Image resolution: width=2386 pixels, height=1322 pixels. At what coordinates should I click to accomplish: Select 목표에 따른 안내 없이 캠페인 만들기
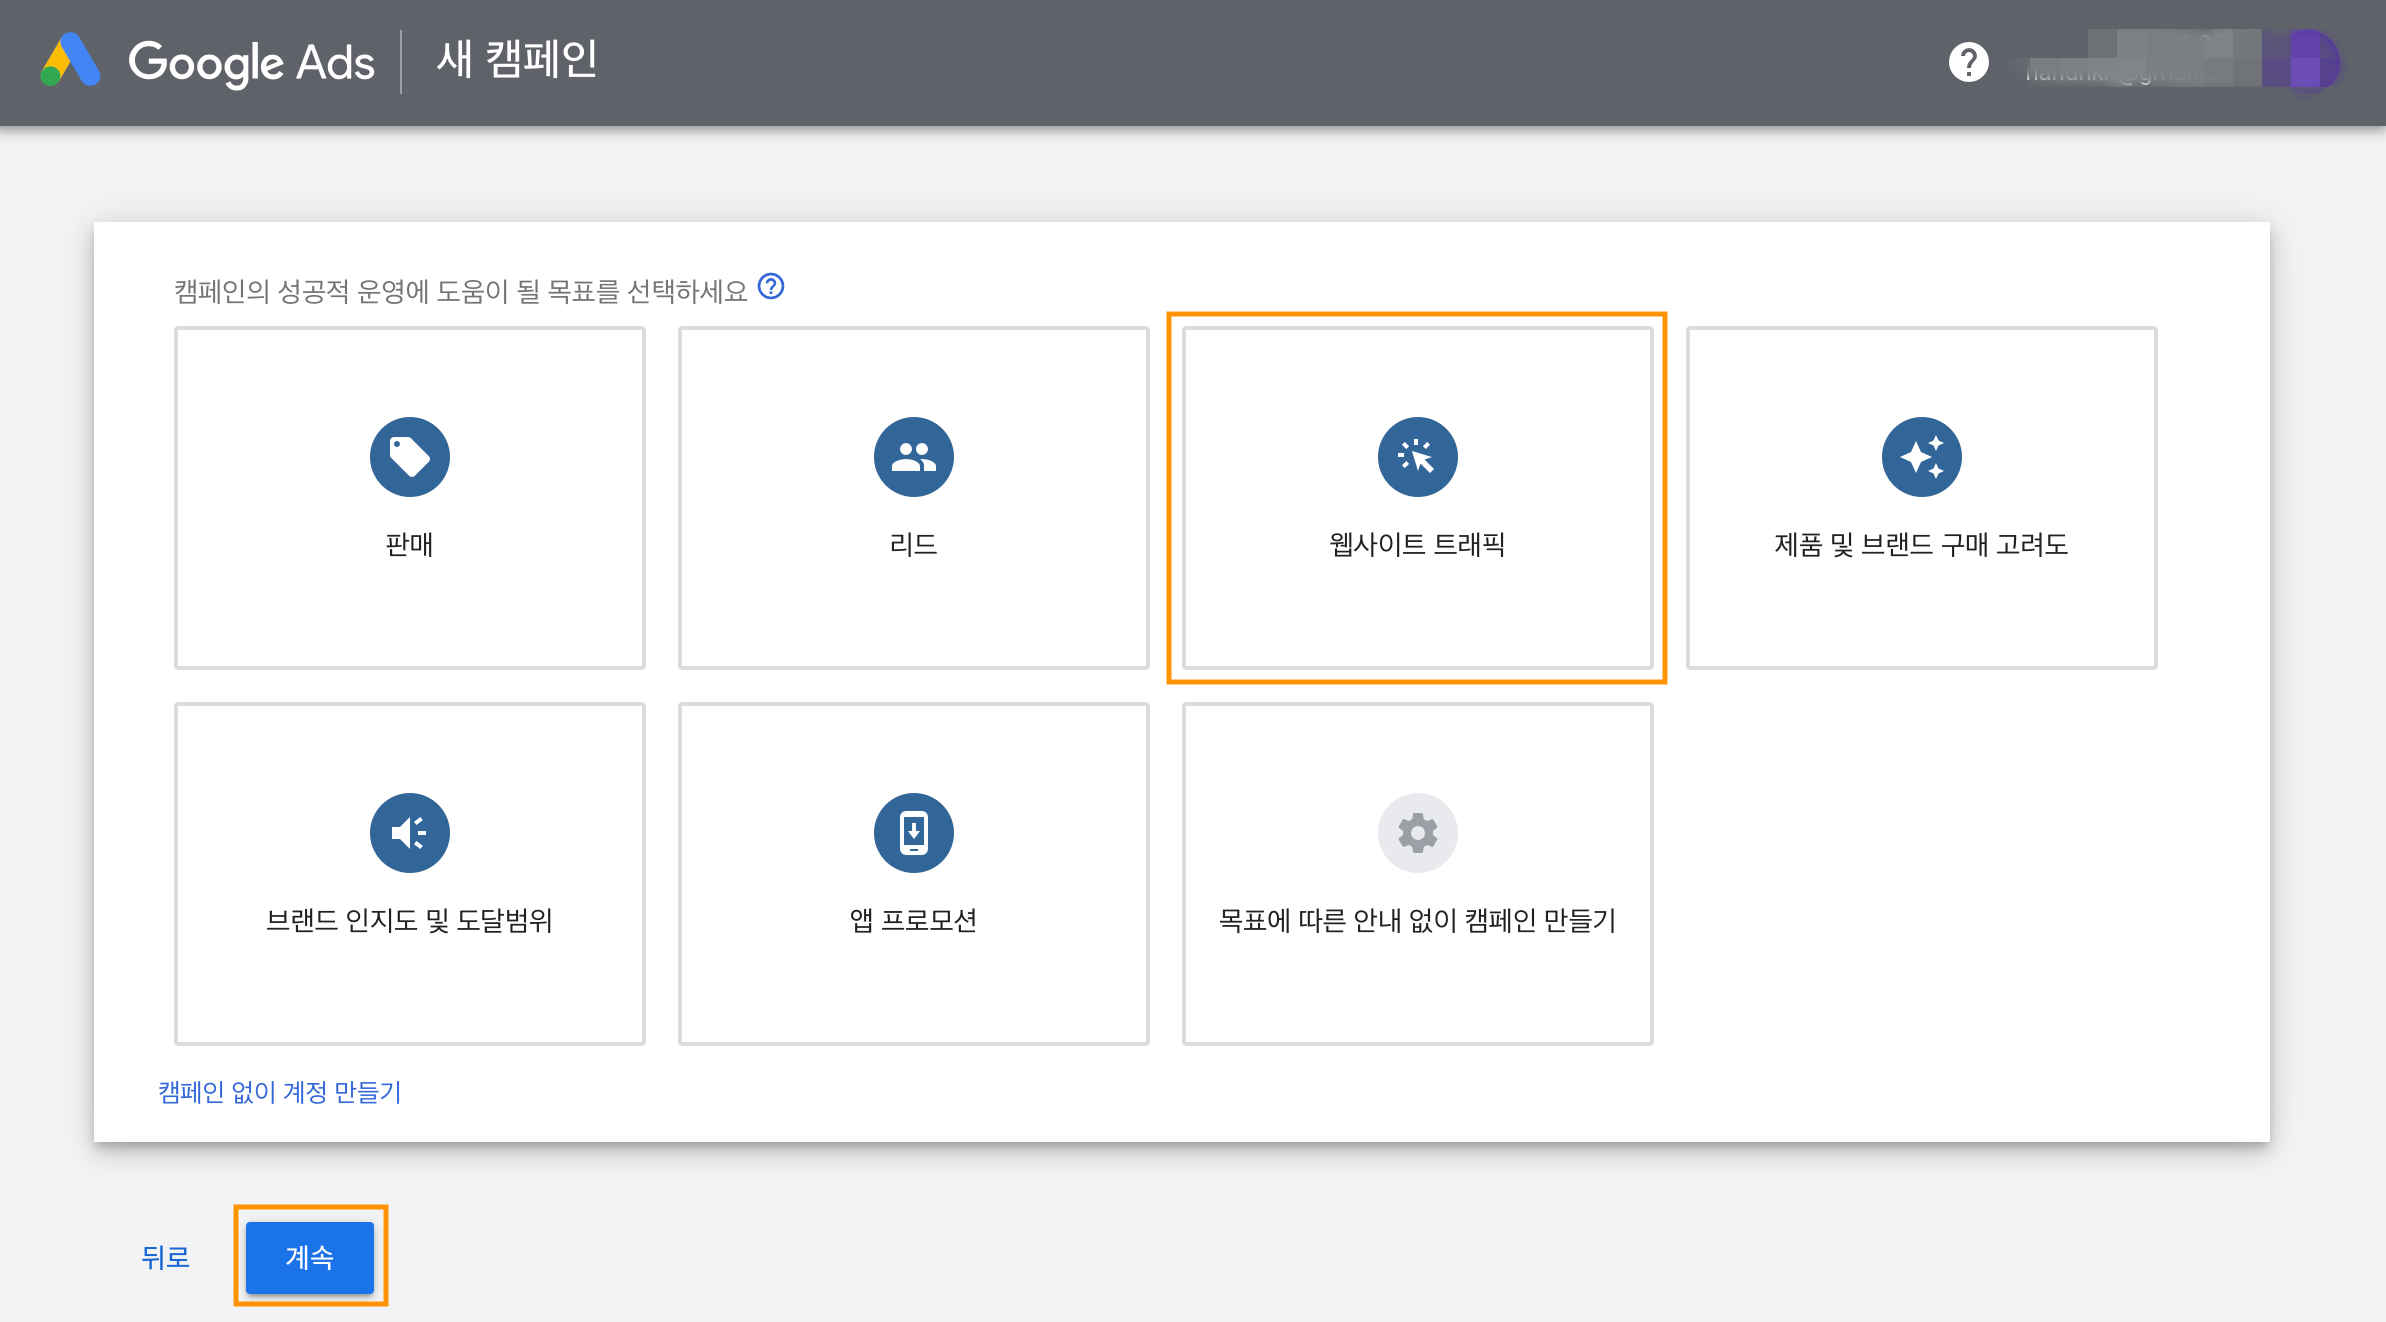pos(1417,921)
